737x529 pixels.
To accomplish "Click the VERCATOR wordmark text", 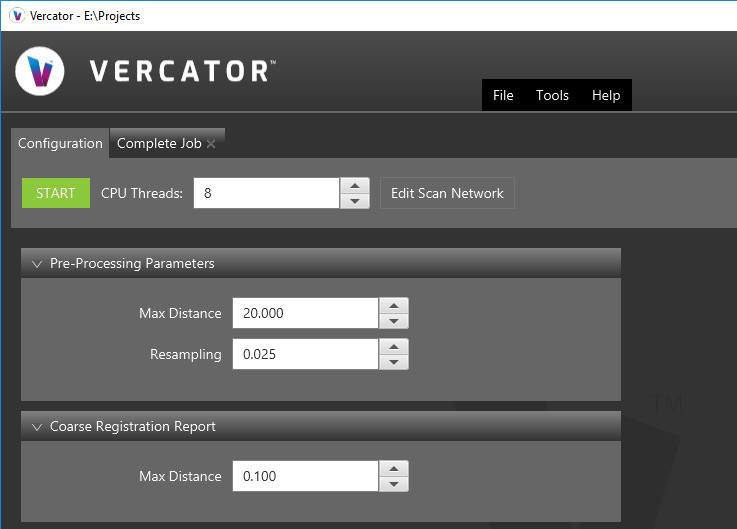I will click(x=182, y=71).
